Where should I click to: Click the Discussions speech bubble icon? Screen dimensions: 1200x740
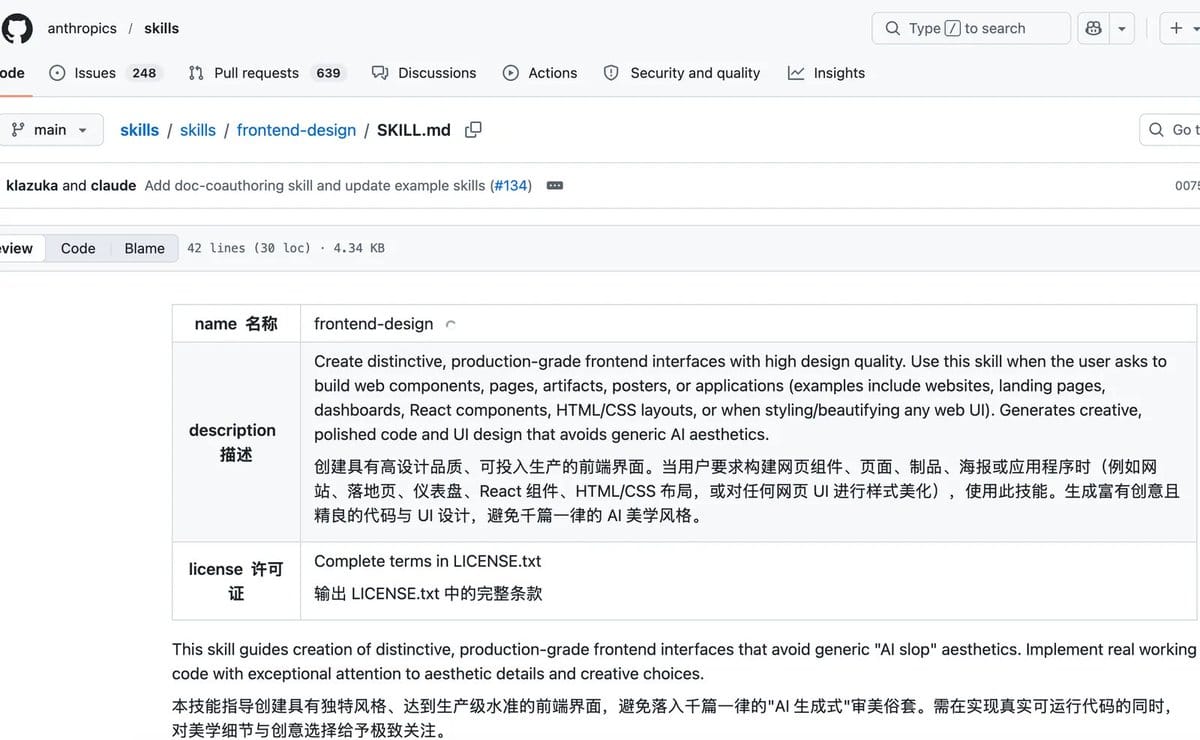380,73
